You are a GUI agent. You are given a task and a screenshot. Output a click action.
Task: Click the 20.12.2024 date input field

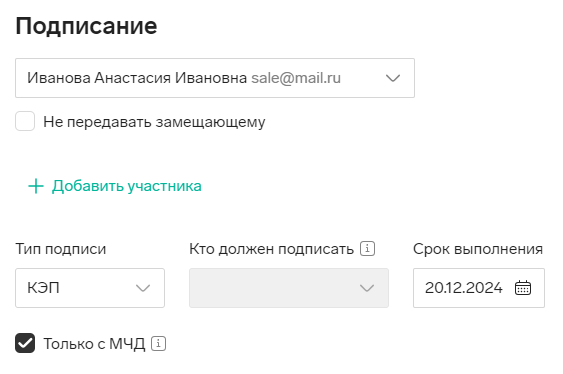click(x=479, y=288)
